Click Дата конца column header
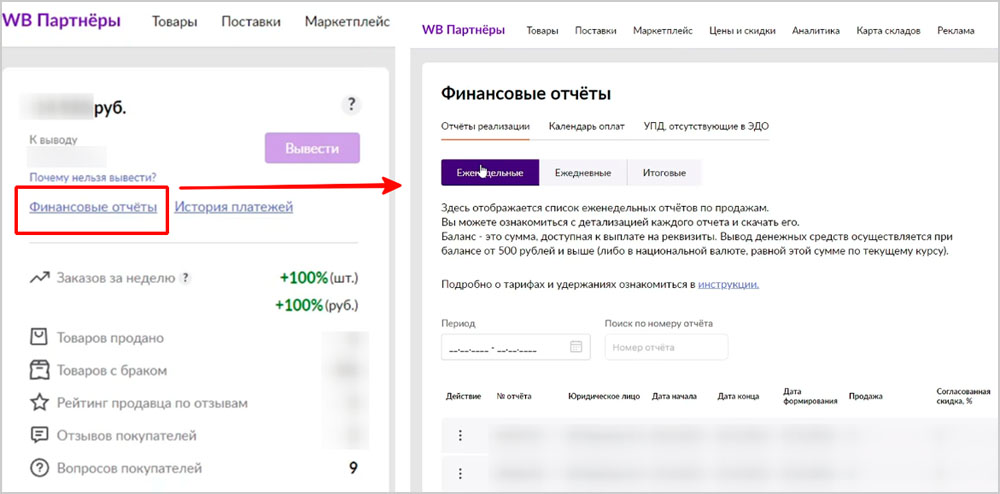 [738, 396]
